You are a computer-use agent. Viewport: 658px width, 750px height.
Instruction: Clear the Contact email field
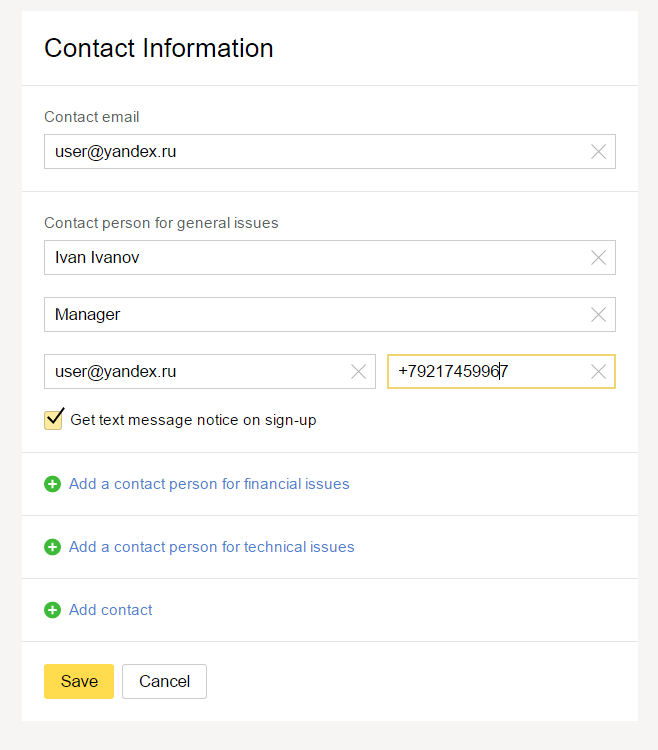coord(598,152)
